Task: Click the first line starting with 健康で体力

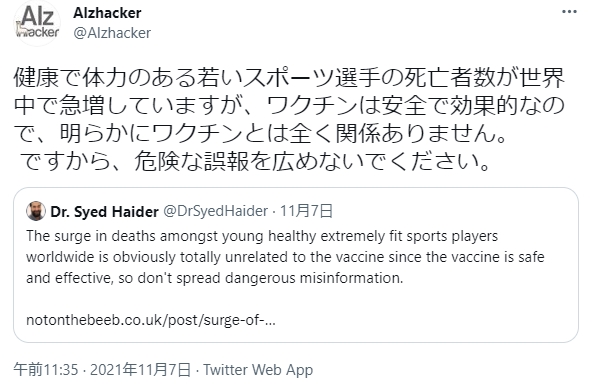Action: click(x=289, y=78)
